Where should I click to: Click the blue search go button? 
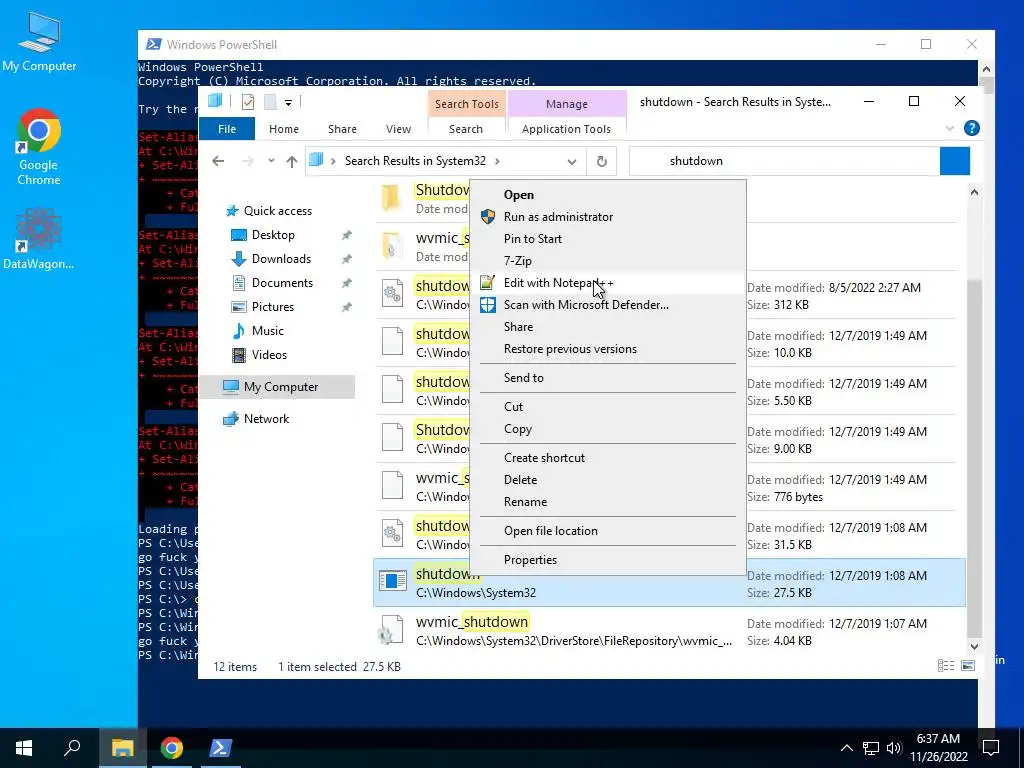(x=955, y=161)
